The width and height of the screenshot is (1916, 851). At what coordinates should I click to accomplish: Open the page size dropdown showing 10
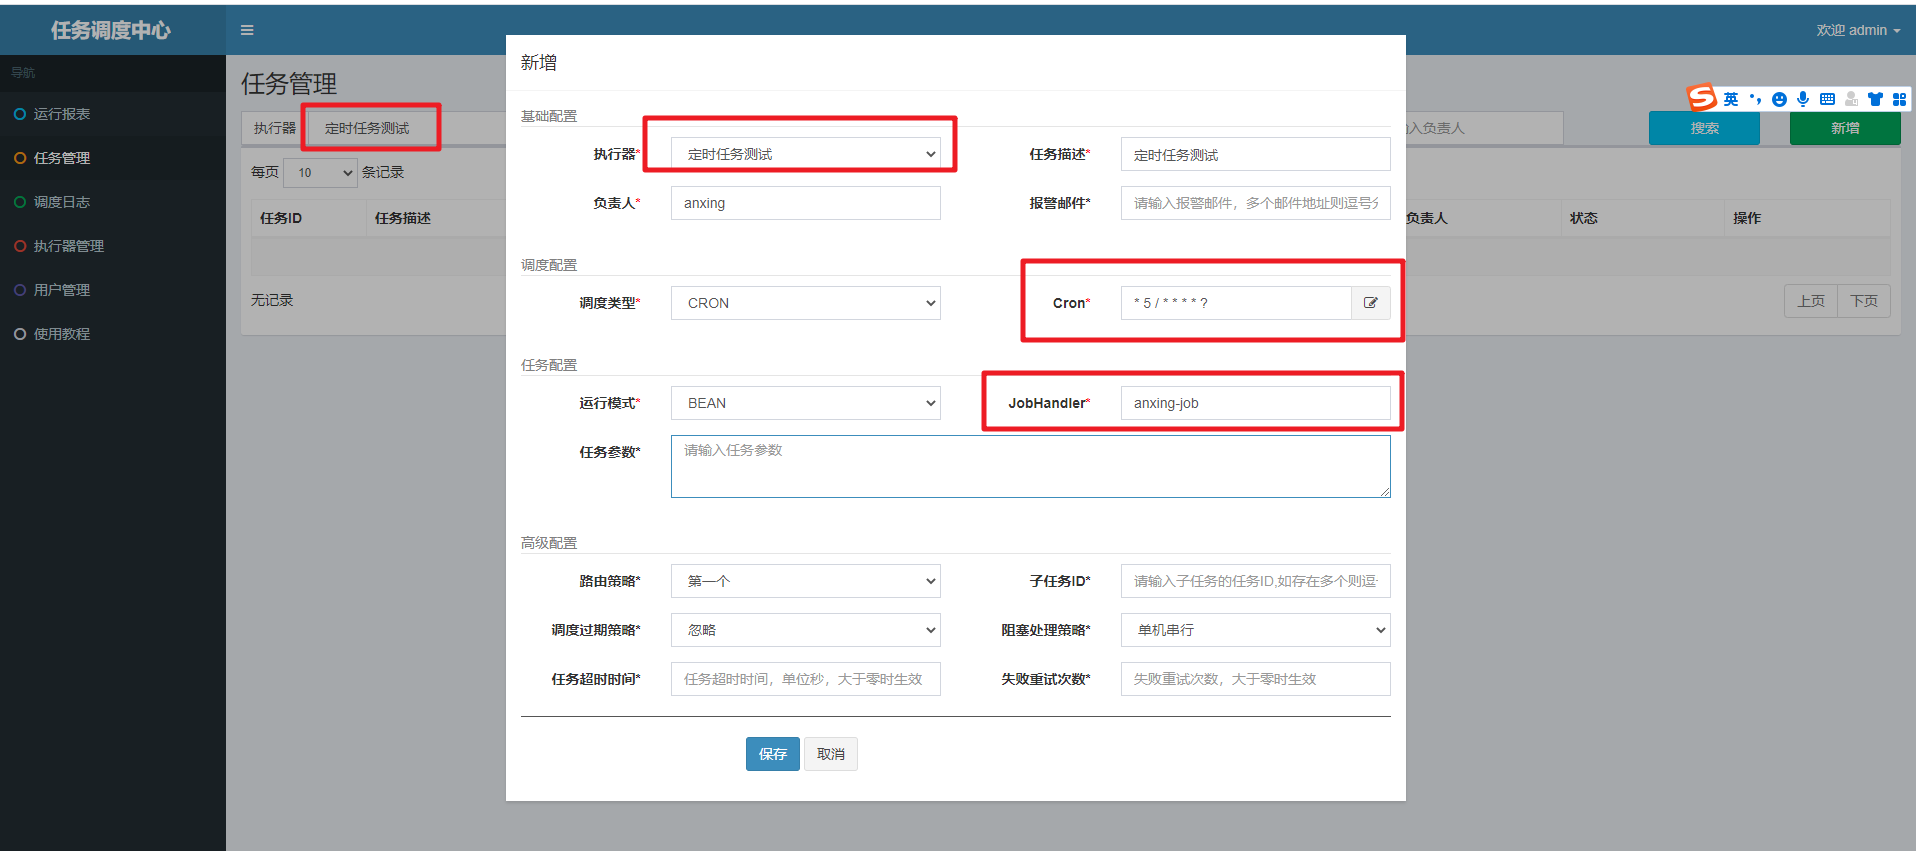click(x=321, y=173)
